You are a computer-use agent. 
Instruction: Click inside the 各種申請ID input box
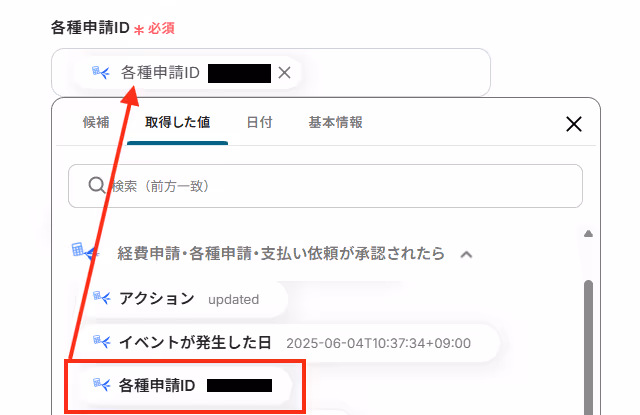(392, 73)
